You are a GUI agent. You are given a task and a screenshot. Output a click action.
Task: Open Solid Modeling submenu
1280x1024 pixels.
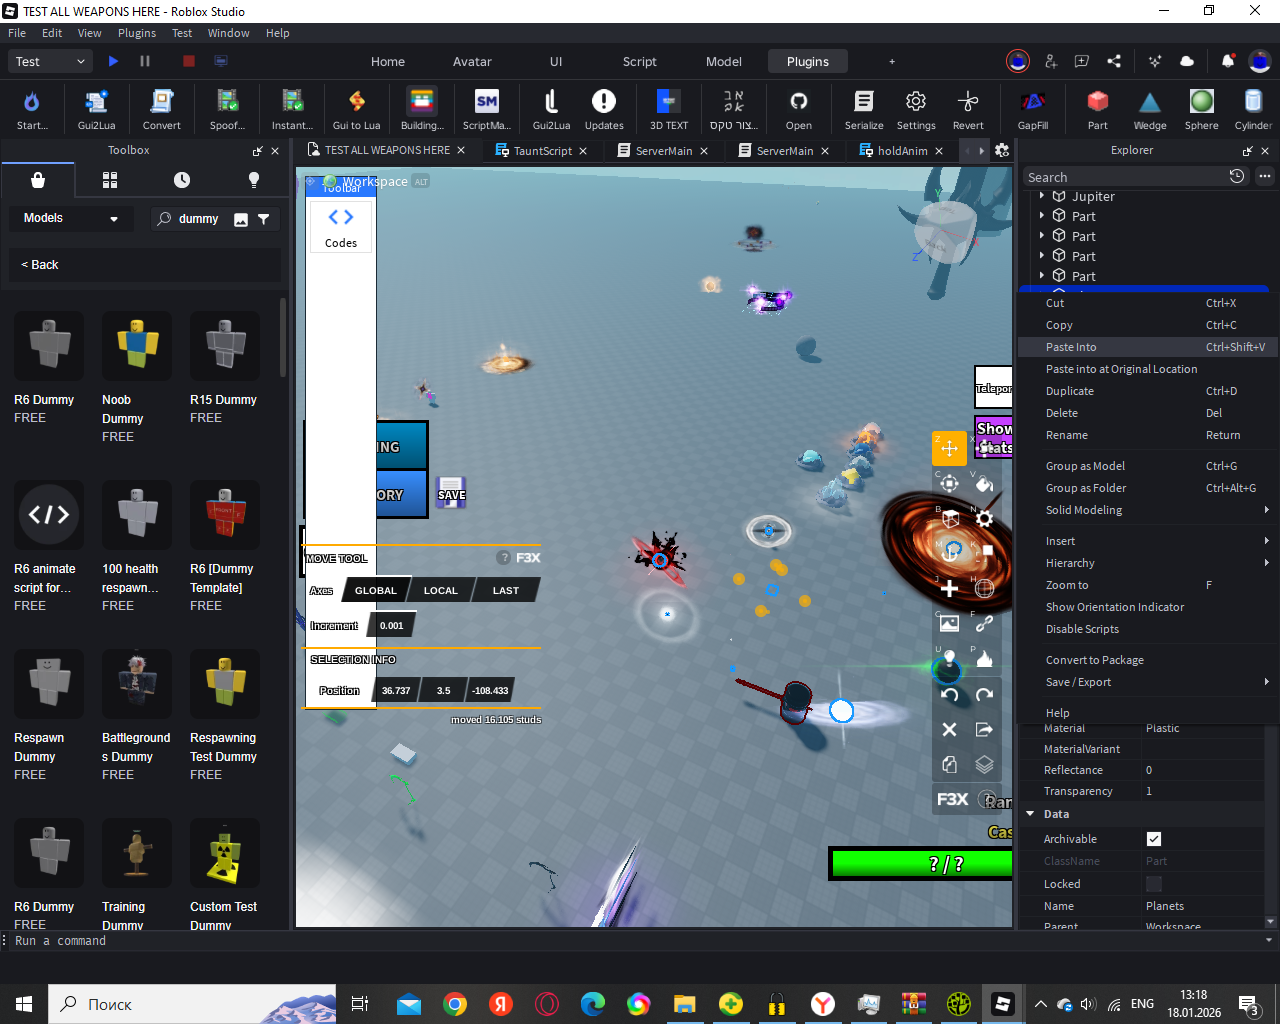(x=1148, y=510)
